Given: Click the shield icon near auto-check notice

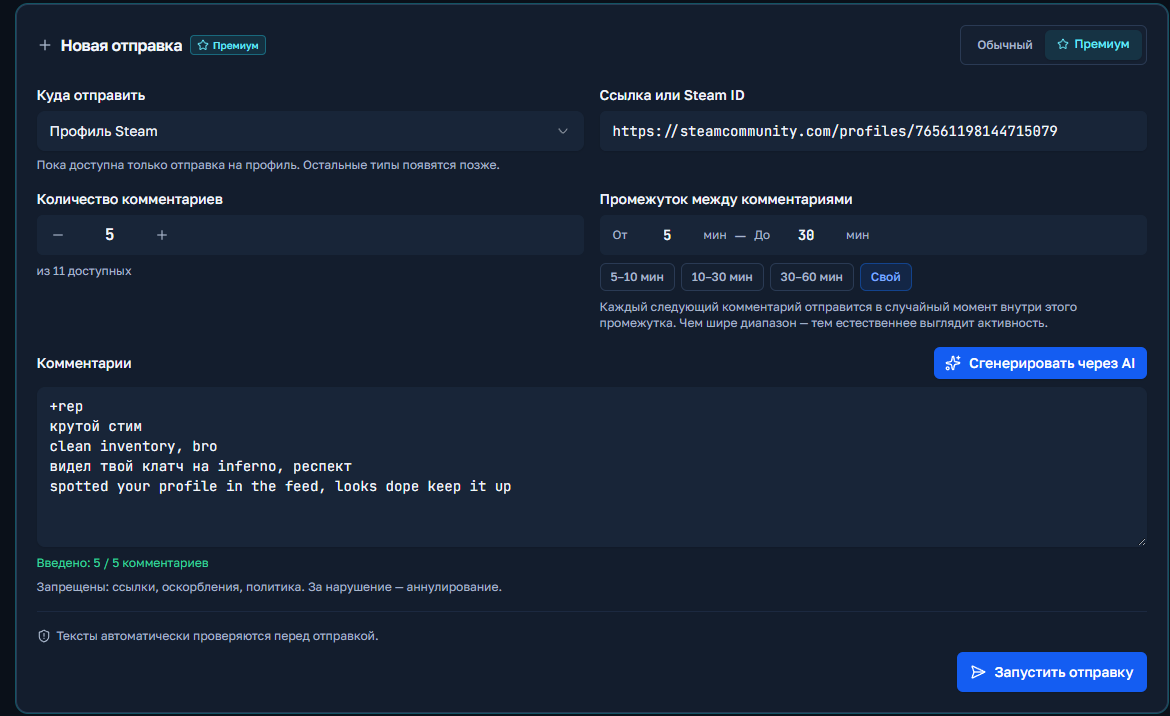Looking at the screenshot, I should pos(44,636).
